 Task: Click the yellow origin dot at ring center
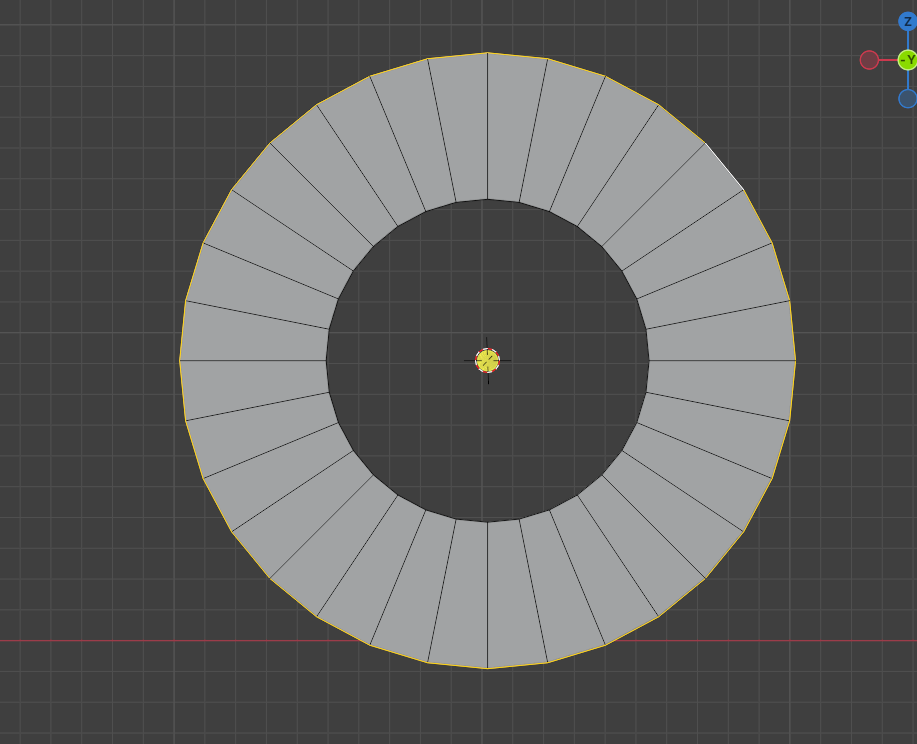point(488,360)
